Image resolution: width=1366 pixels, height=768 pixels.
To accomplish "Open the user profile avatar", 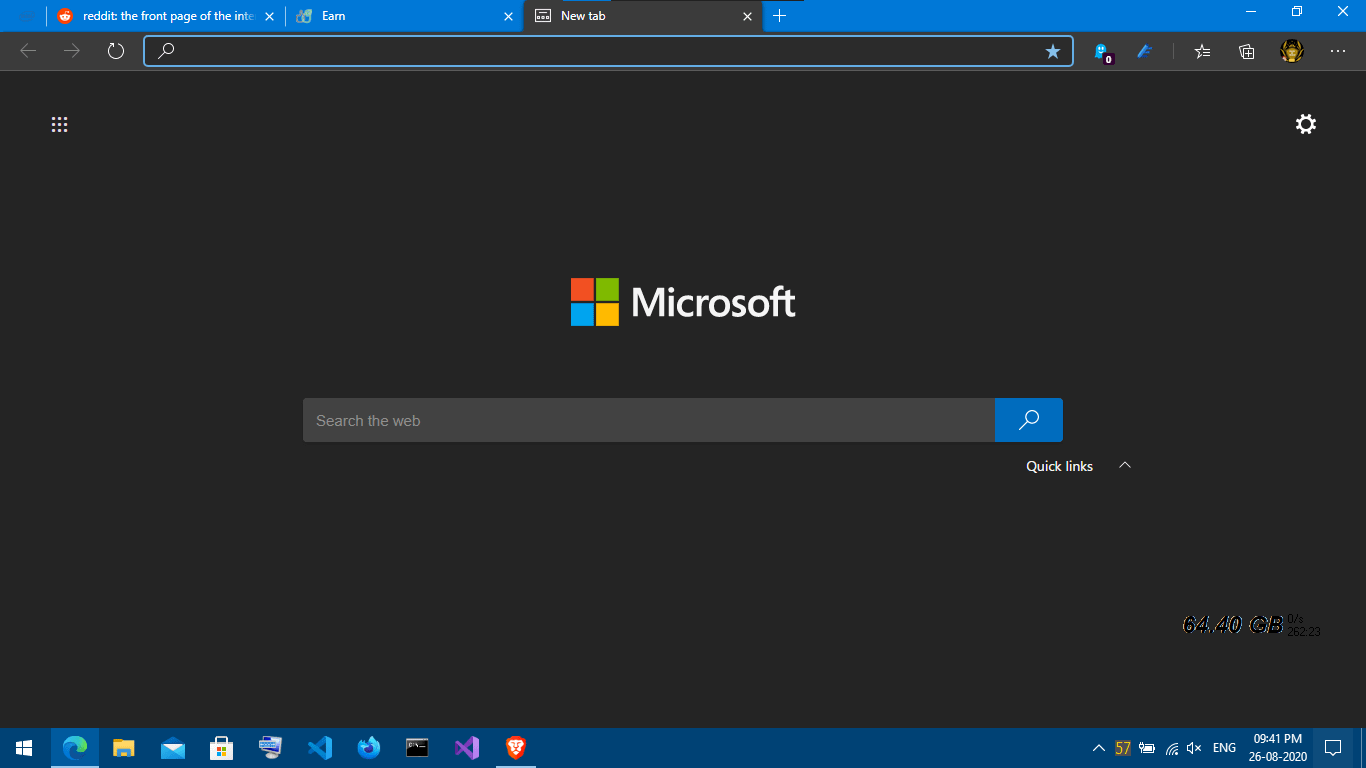I will [x=1292, y=51].
